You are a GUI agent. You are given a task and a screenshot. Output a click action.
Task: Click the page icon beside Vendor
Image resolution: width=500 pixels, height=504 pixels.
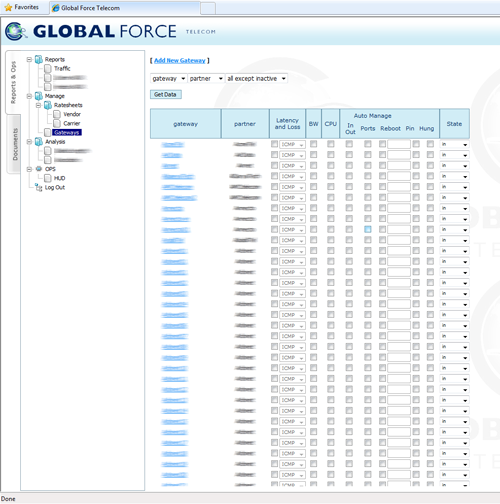pos(57,114)
